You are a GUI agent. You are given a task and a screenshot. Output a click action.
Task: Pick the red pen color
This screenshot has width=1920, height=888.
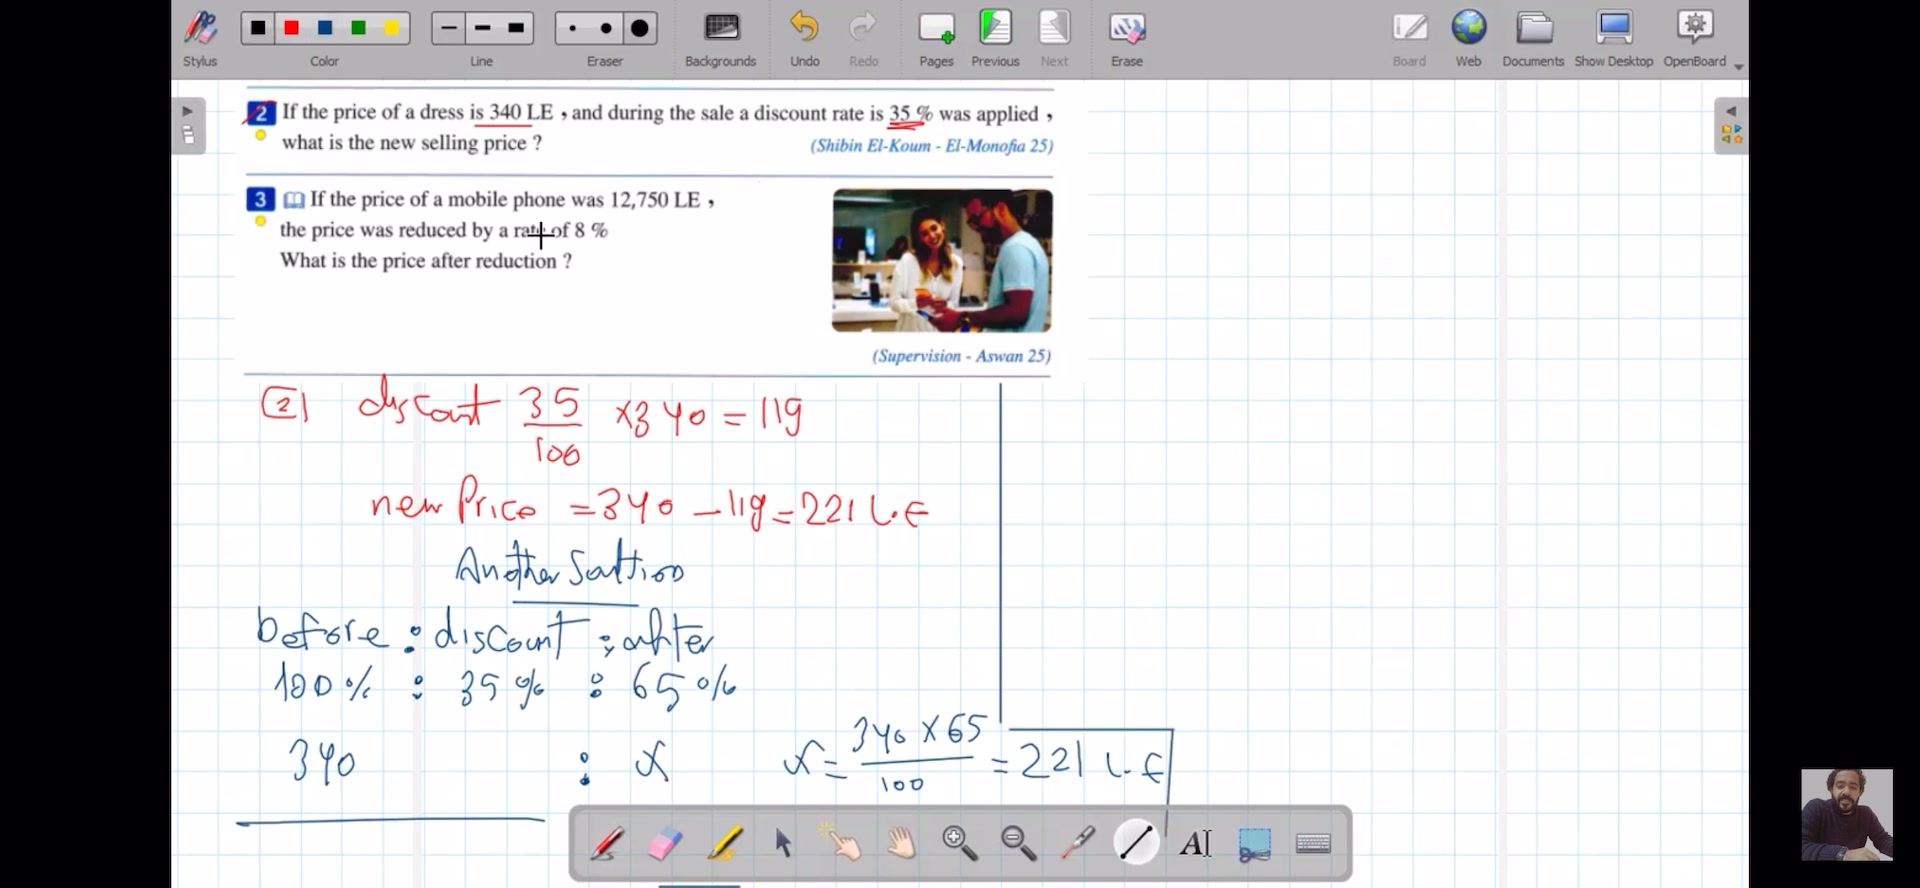point(292,28)
